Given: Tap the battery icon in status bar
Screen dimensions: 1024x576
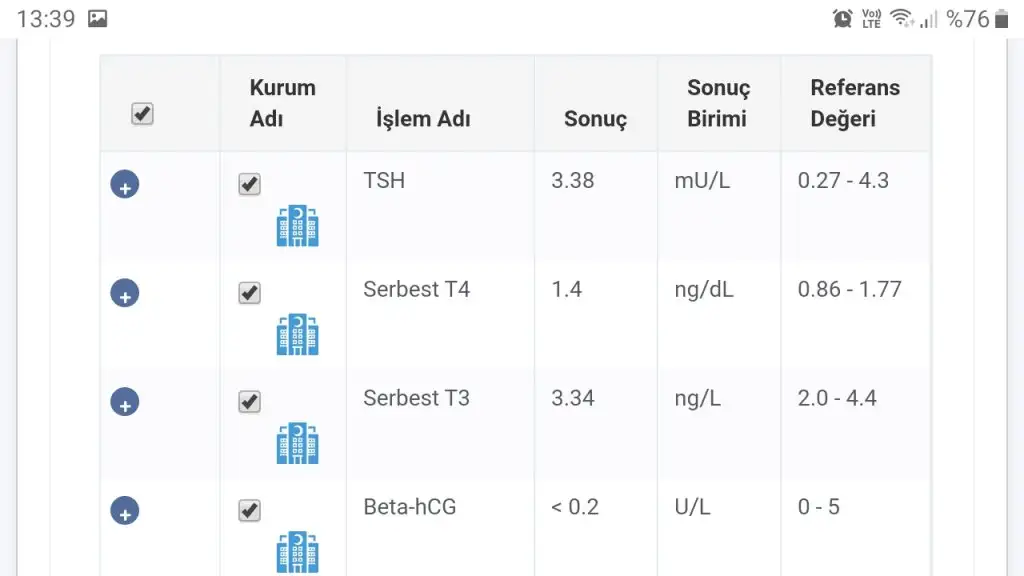Looking at the screenshot, I should (x=1001, y=18).
